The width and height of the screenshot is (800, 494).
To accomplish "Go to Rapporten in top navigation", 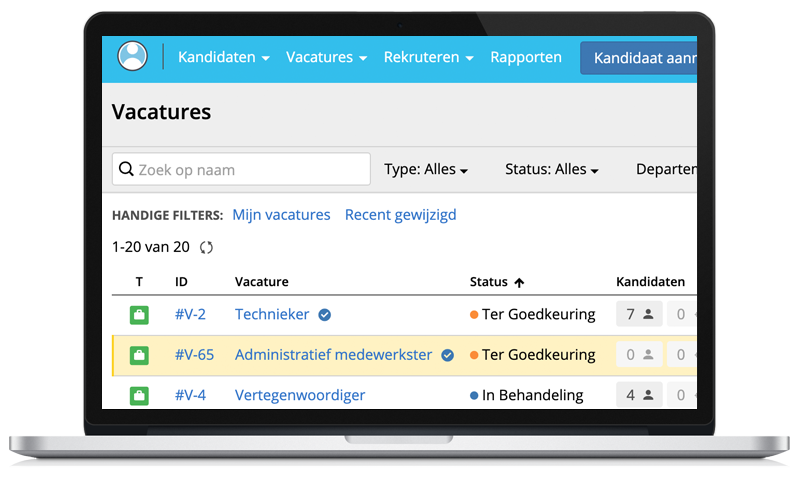I will pyautogui.click(x=526, y=58).
